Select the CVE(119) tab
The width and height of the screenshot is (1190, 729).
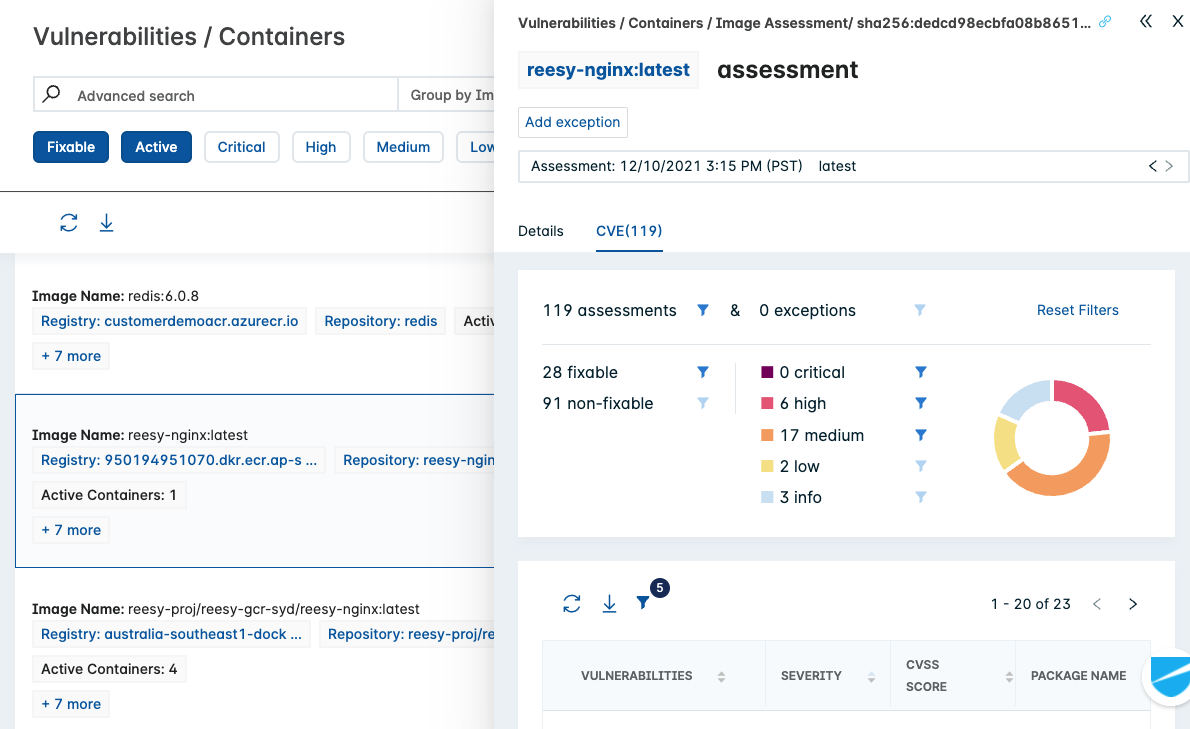[x=629, y=231]
